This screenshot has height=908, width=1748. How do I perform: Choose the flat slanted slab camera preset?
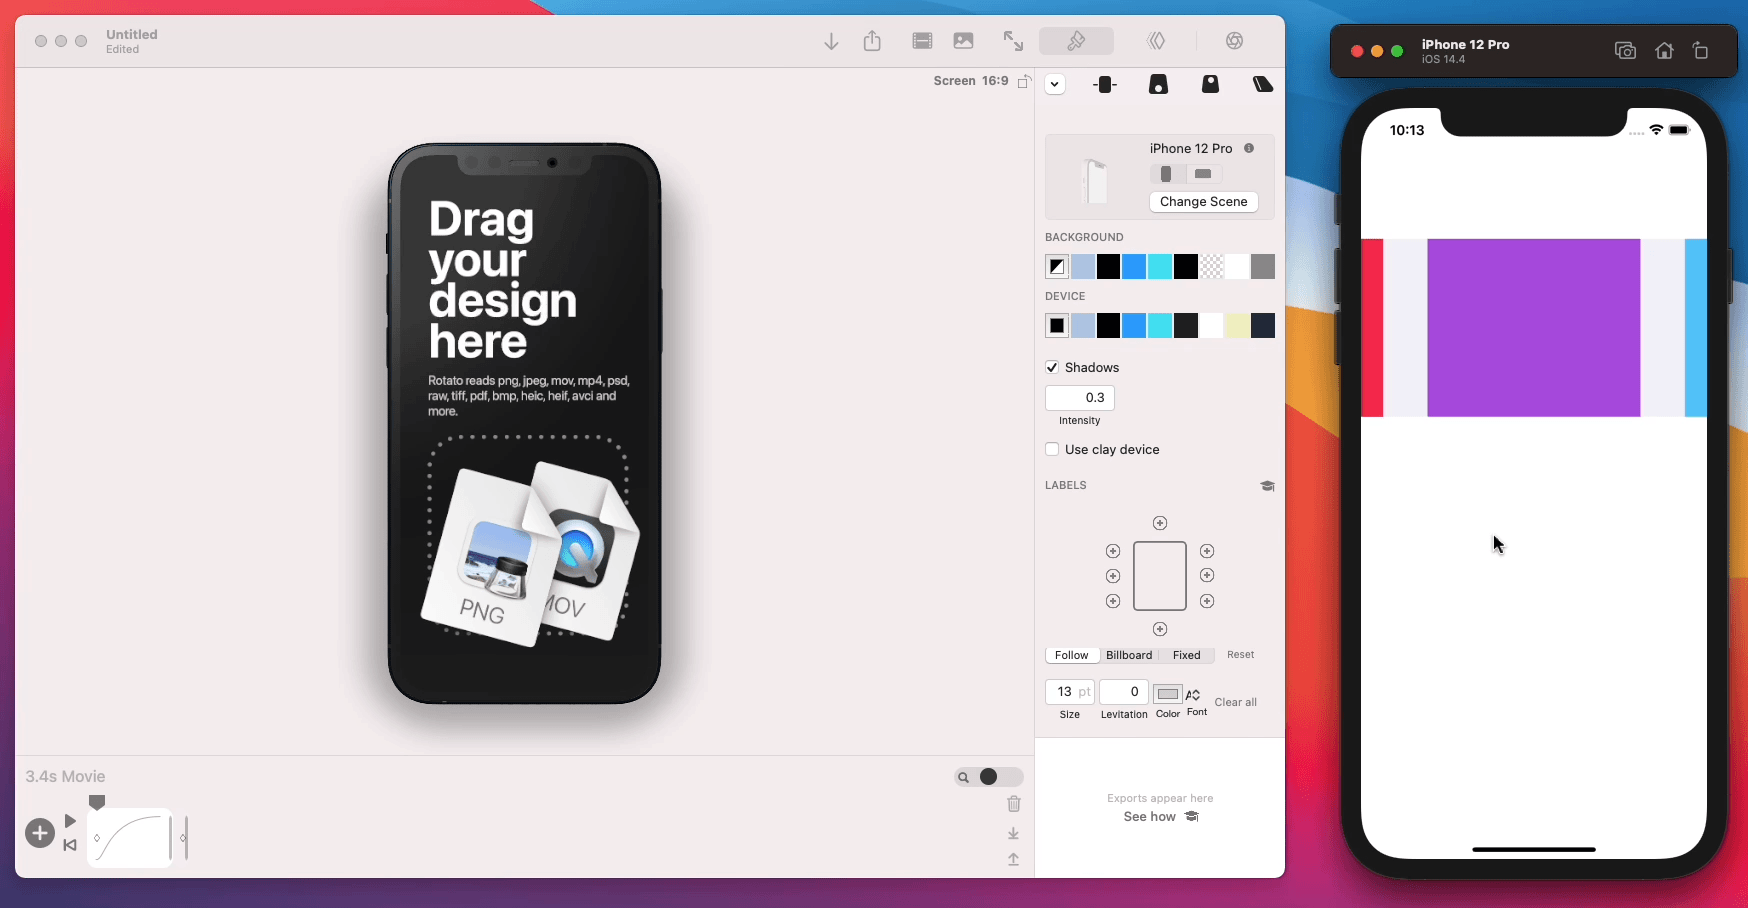pos(1263,85)
